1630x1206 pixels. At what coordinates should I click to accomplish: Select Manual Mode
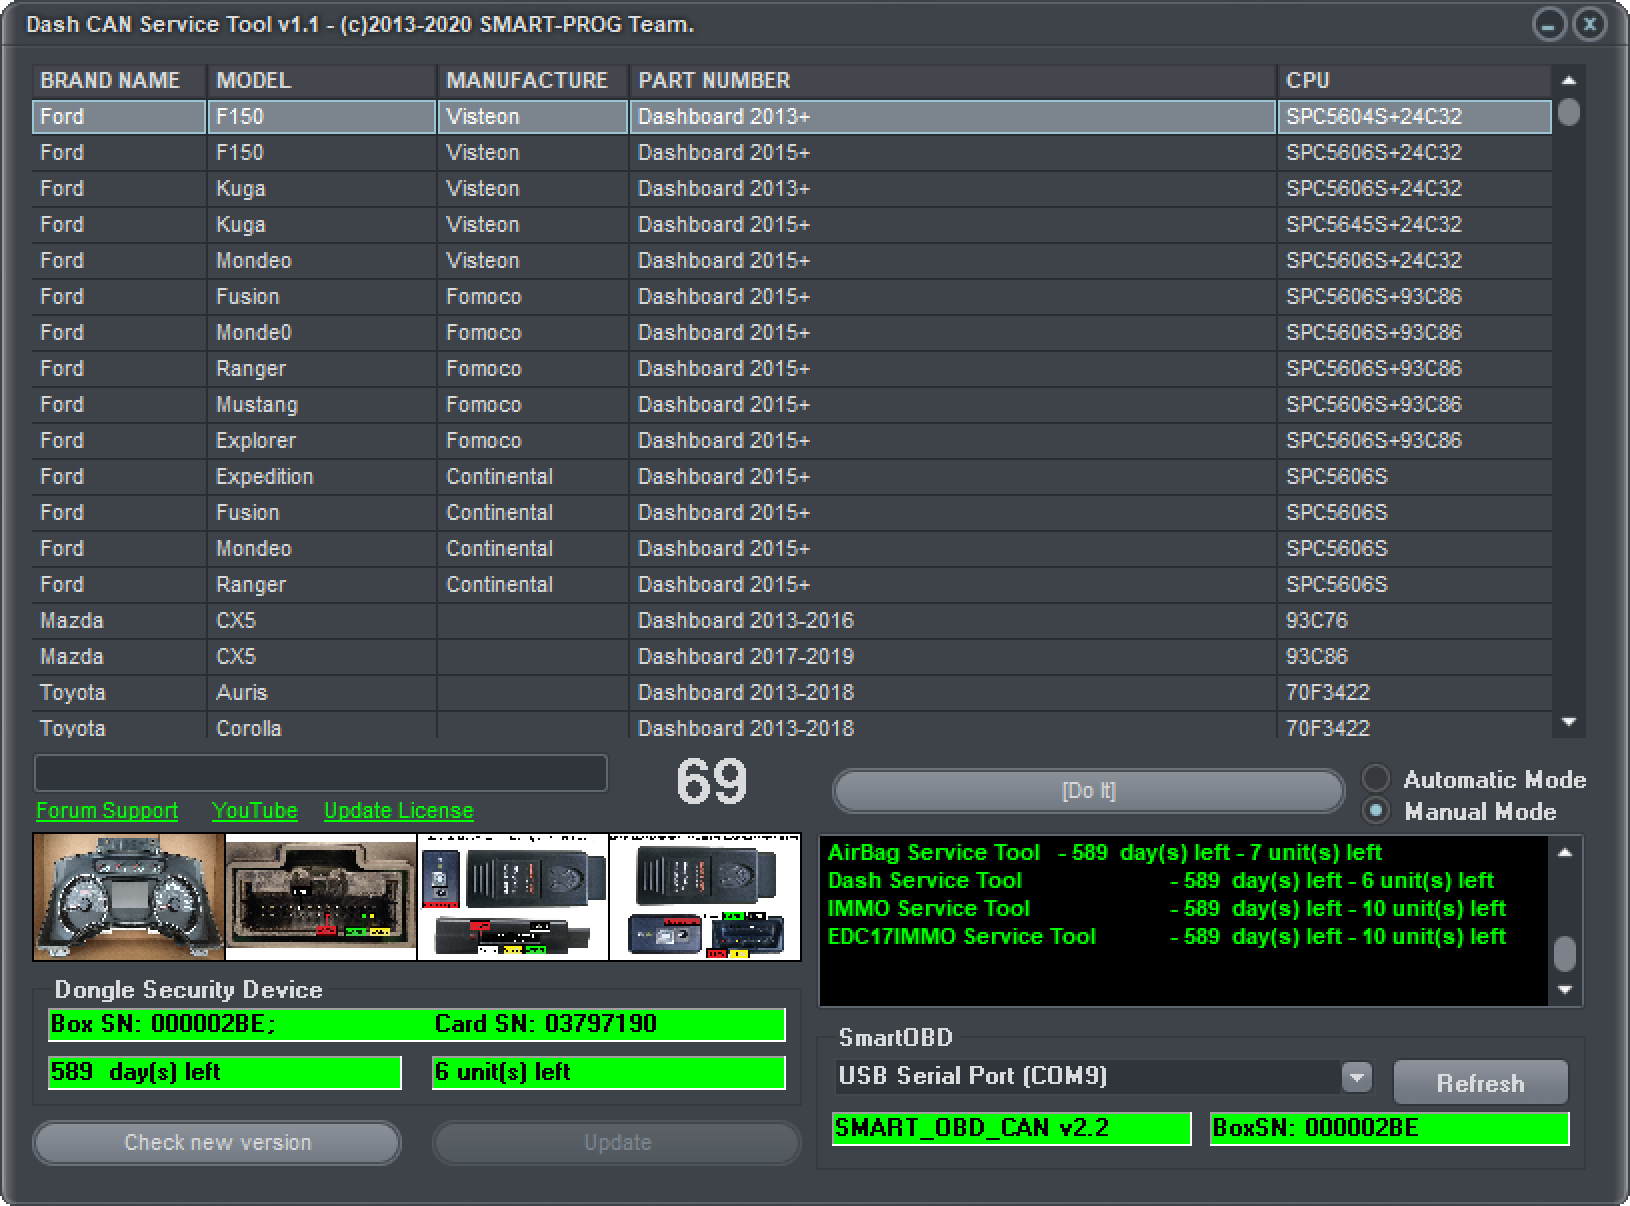1377,812
